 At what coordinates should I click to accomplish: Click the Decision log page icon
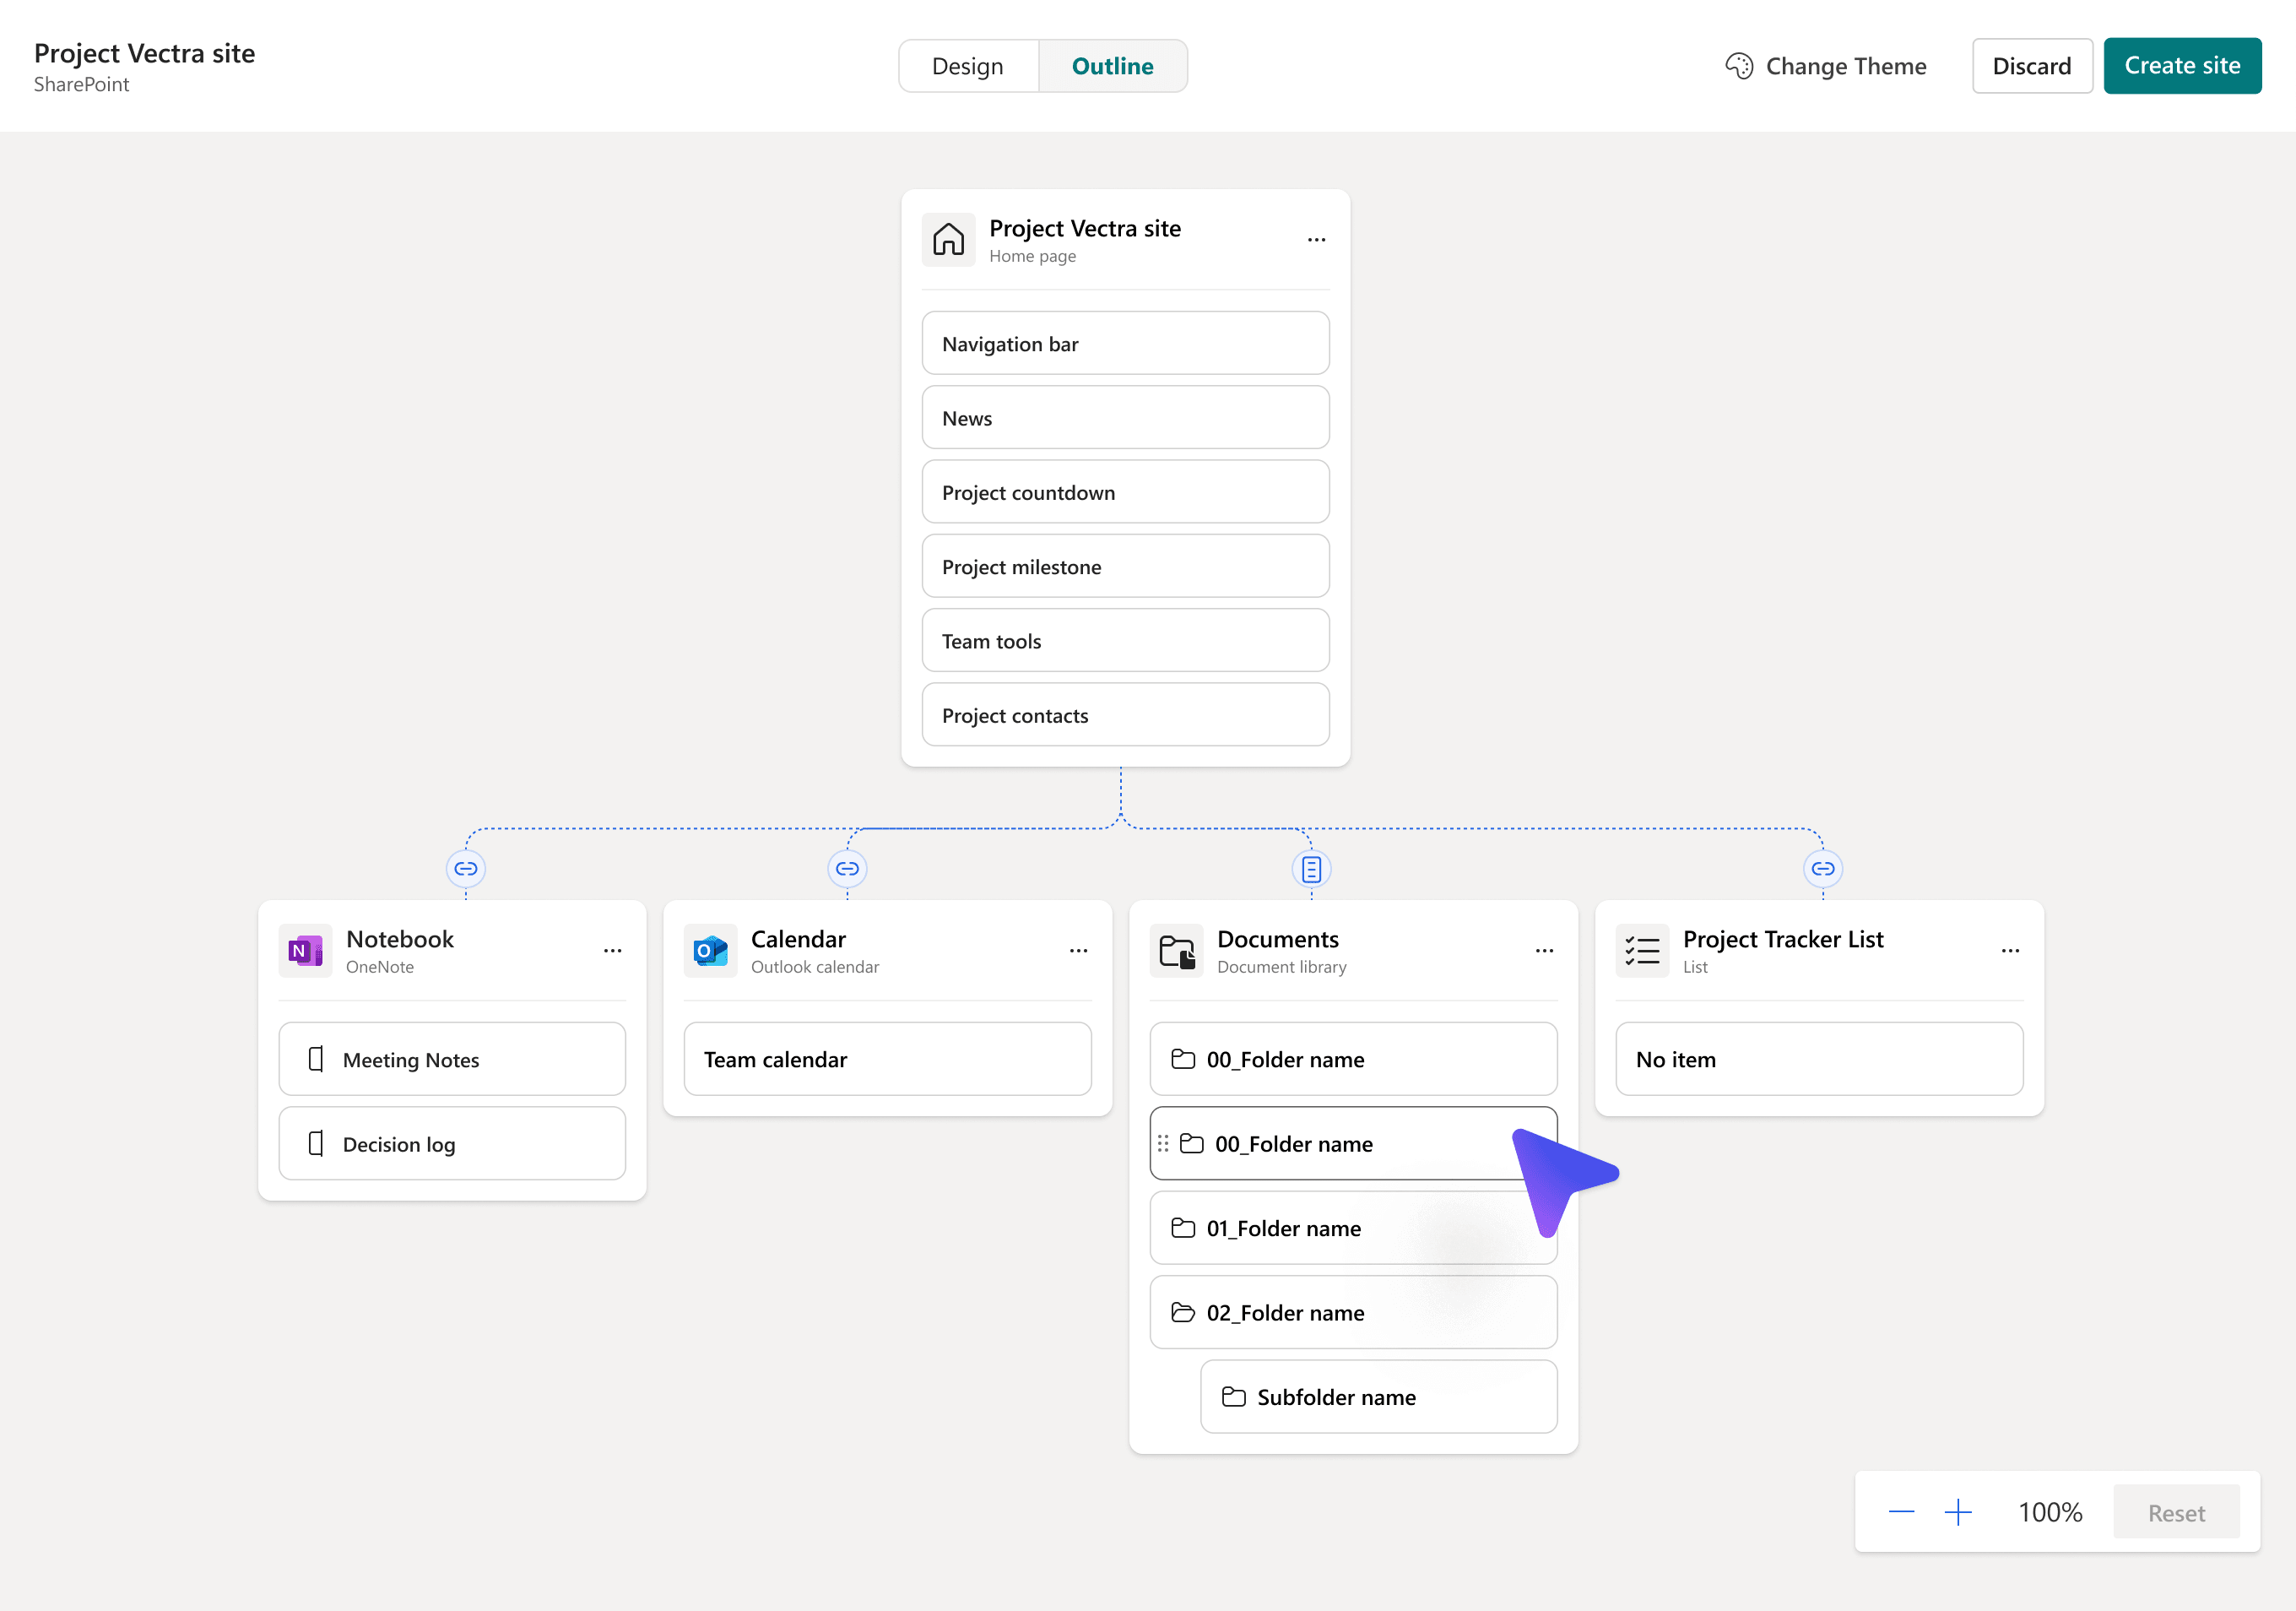(x=316, y=1143)
